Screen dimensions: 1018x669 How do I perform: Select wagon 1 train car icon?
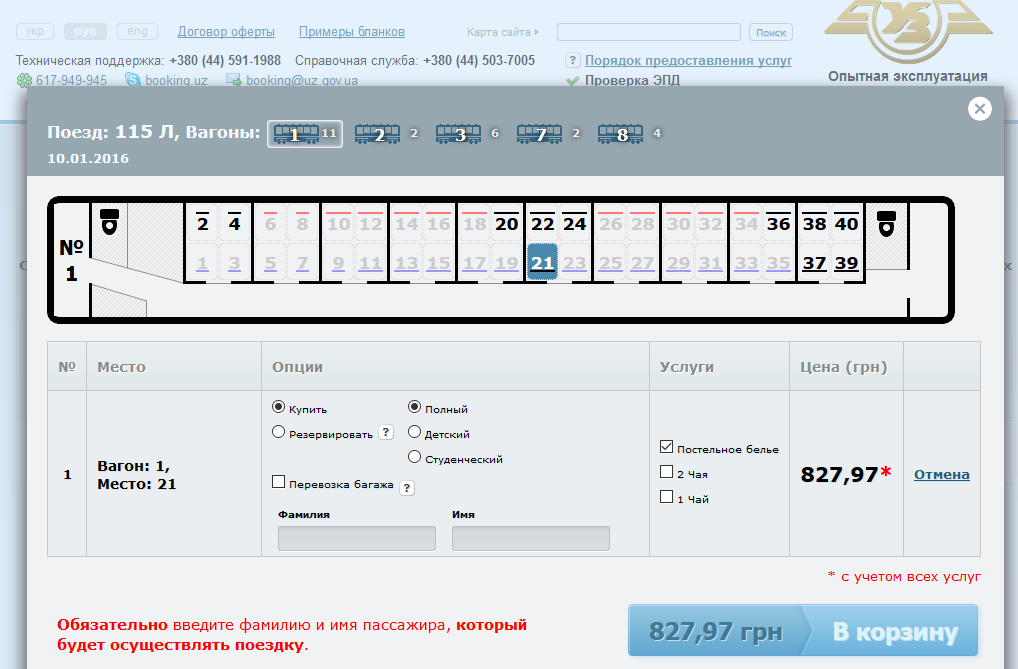pos(295,134)
